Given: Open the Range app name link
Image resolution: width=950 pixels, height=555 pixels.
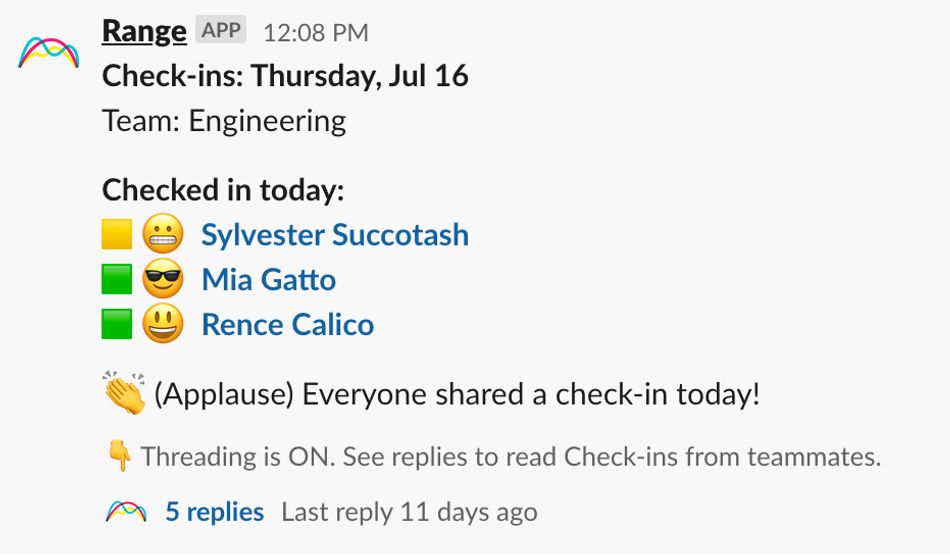Looking at the screenshot, I should click(144, 31).
